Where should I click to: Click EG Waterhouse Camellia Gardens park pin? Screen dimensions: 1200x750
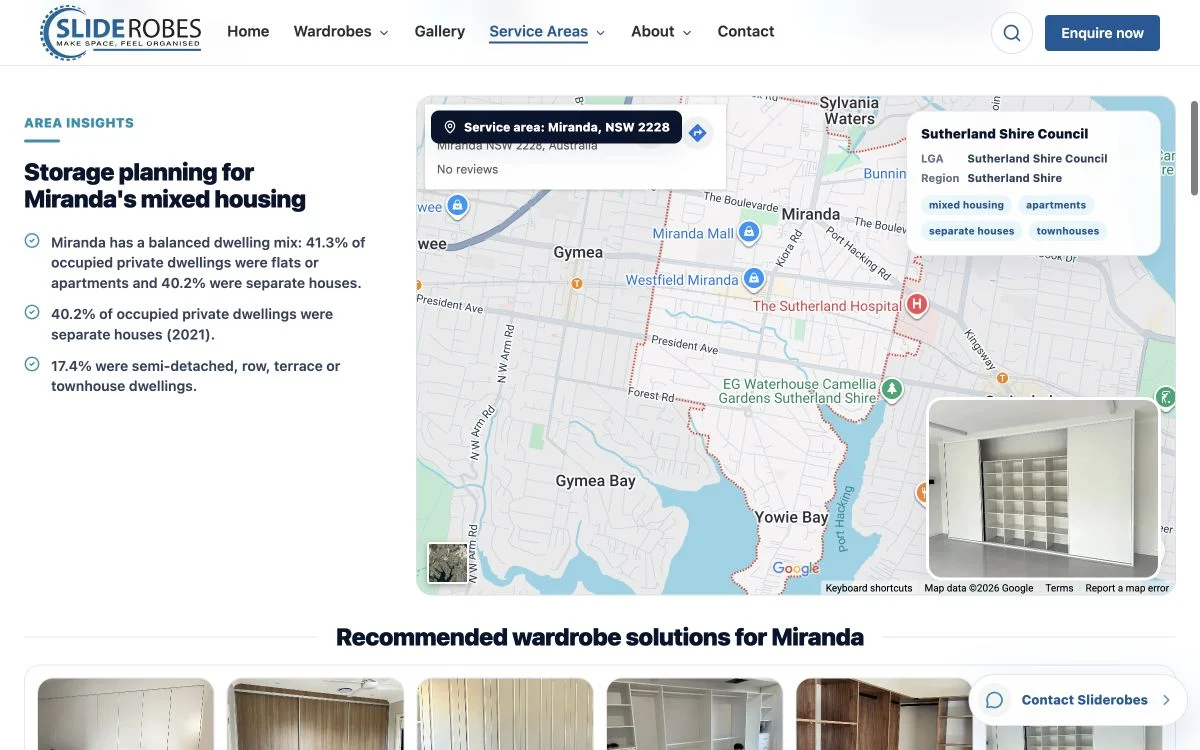point(891,388)
